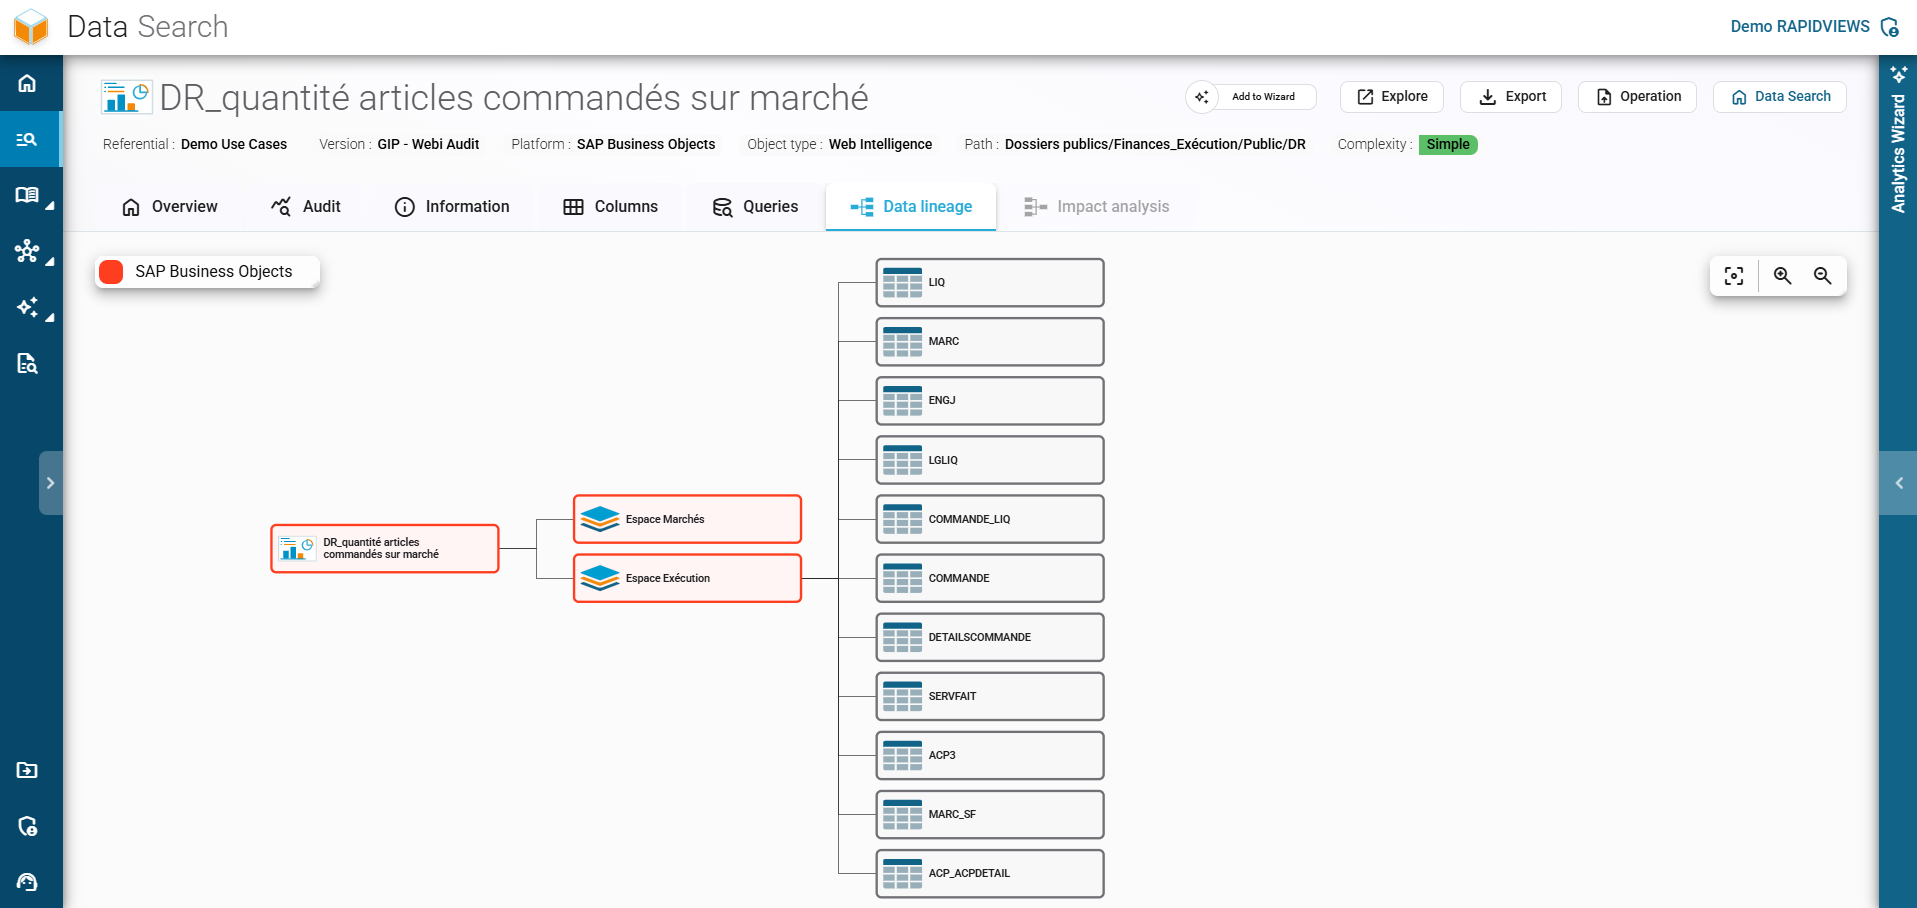The width and height of the screenshot is (1917, 908).
Task: Open the Columns tab
Action: coord(610,207)
